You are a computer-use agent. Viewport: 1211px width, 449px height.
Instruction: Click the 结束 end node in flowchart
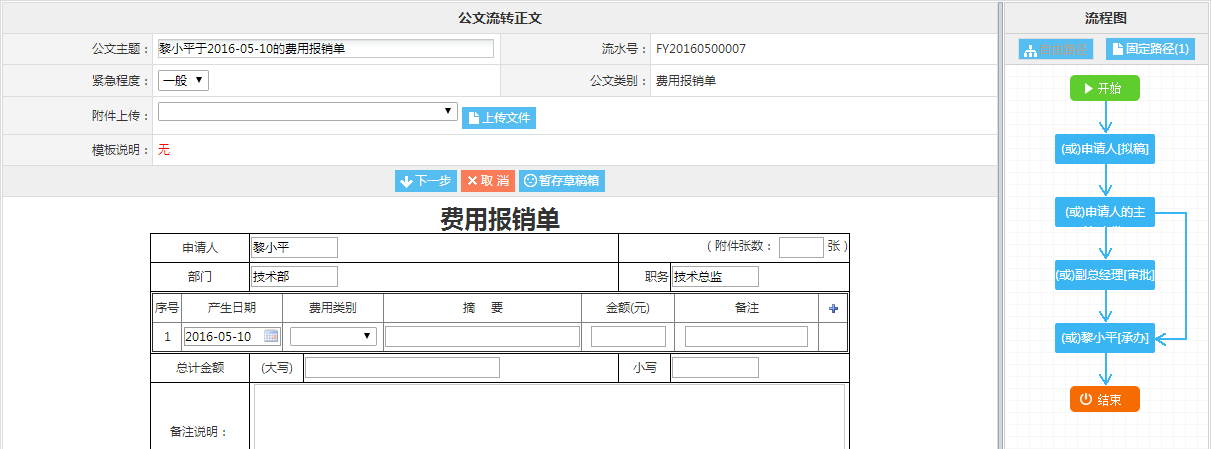coord(1105,400)
